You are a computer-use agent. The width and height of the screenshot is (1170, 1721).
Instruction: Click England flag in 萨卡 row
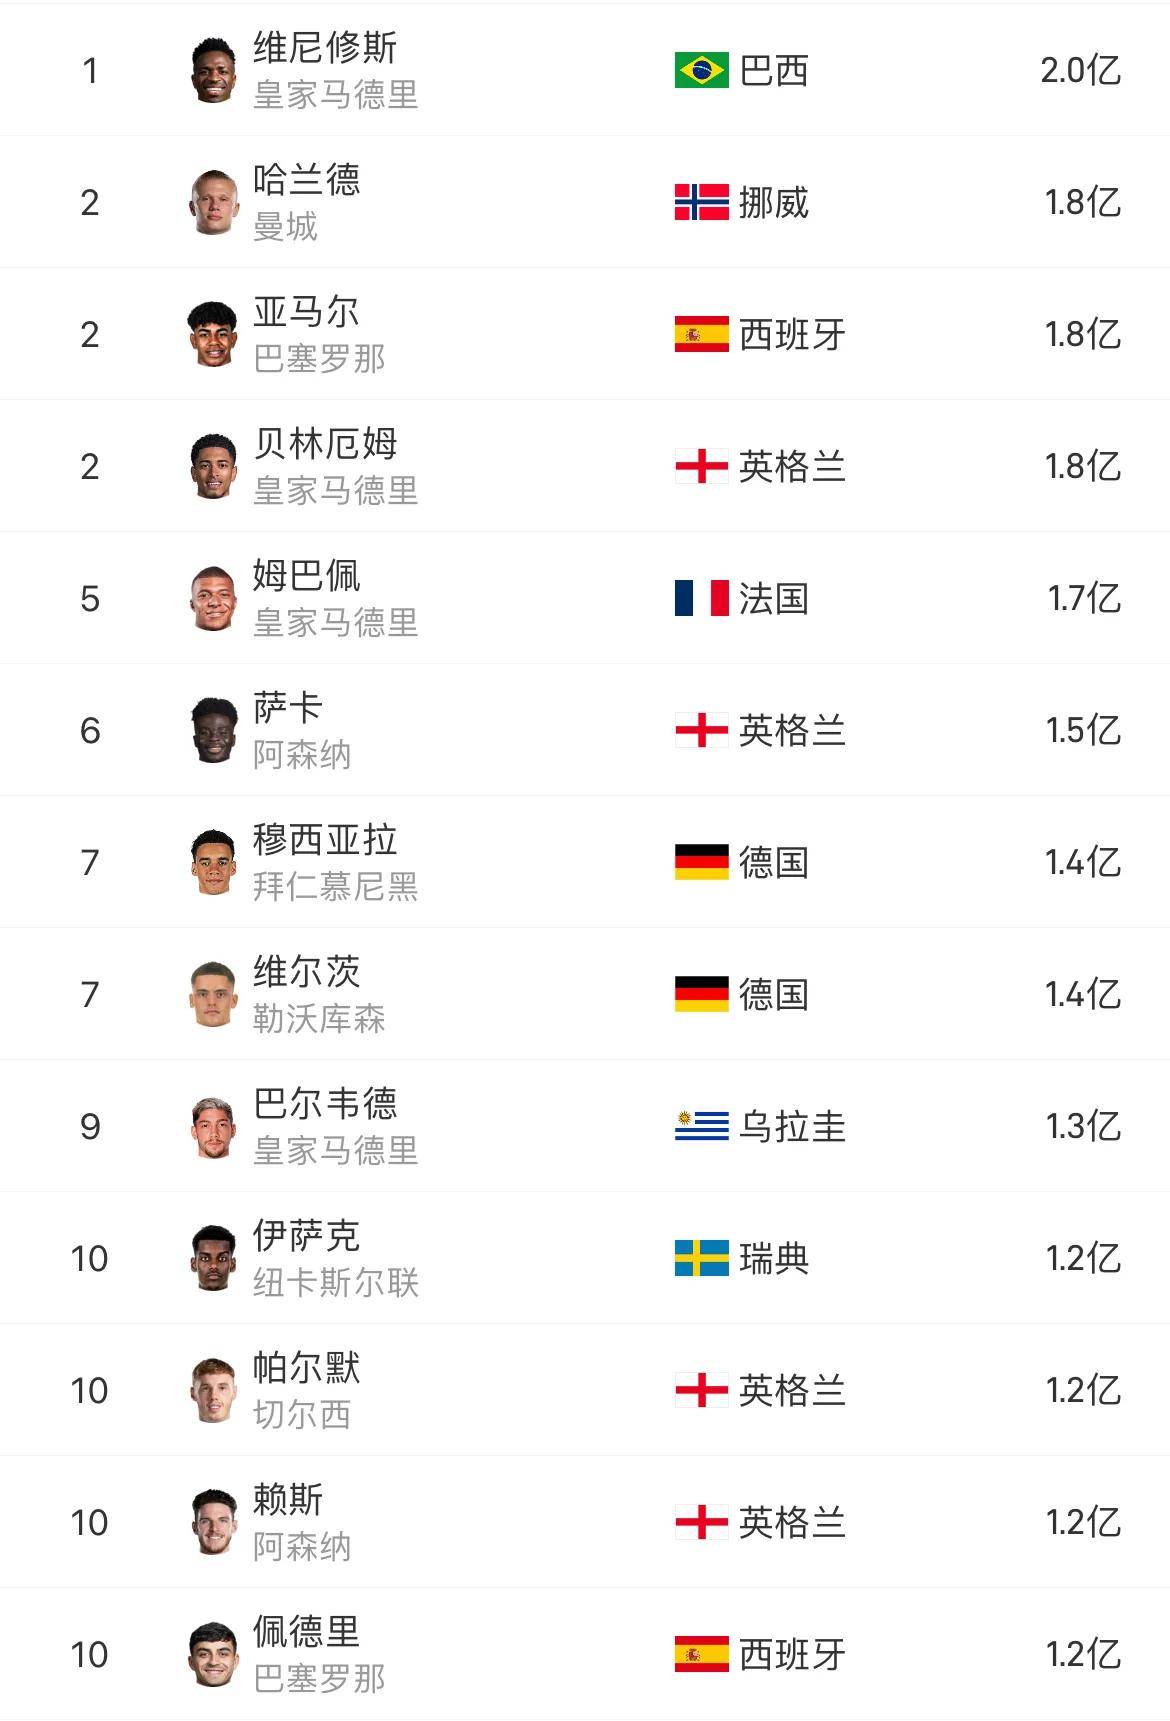point(701,730)
